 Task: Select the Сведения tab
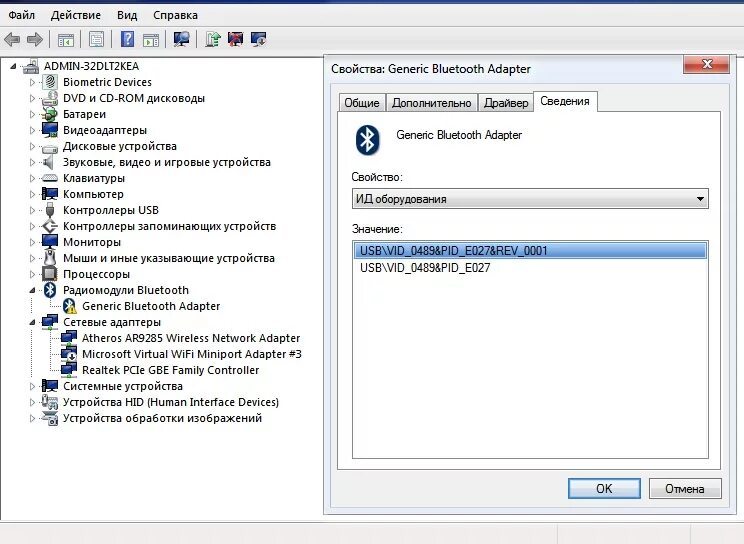click(565, 101)
